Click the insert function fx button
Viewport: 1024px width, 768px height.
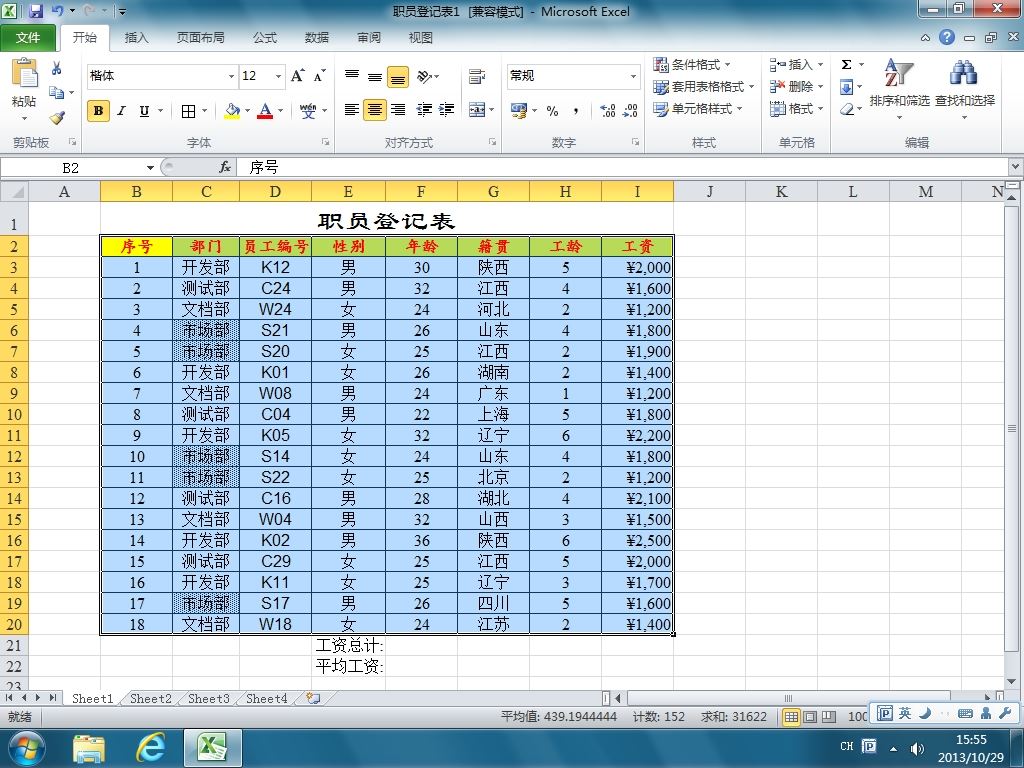(225, 168)
